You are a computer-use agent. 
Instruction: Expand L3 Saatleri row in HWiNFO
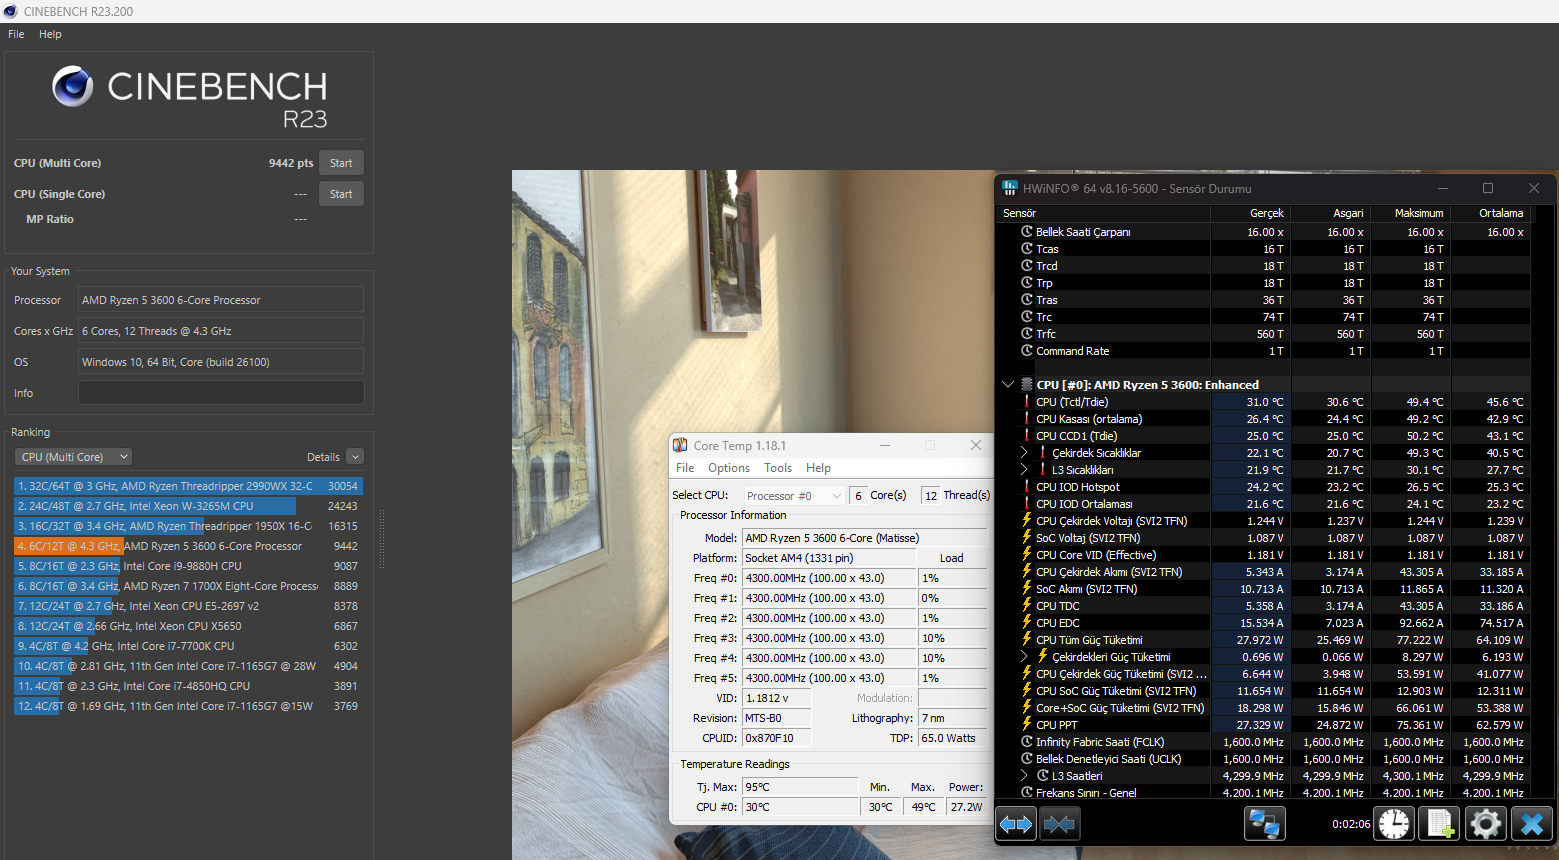click(x=1024, y=776)
